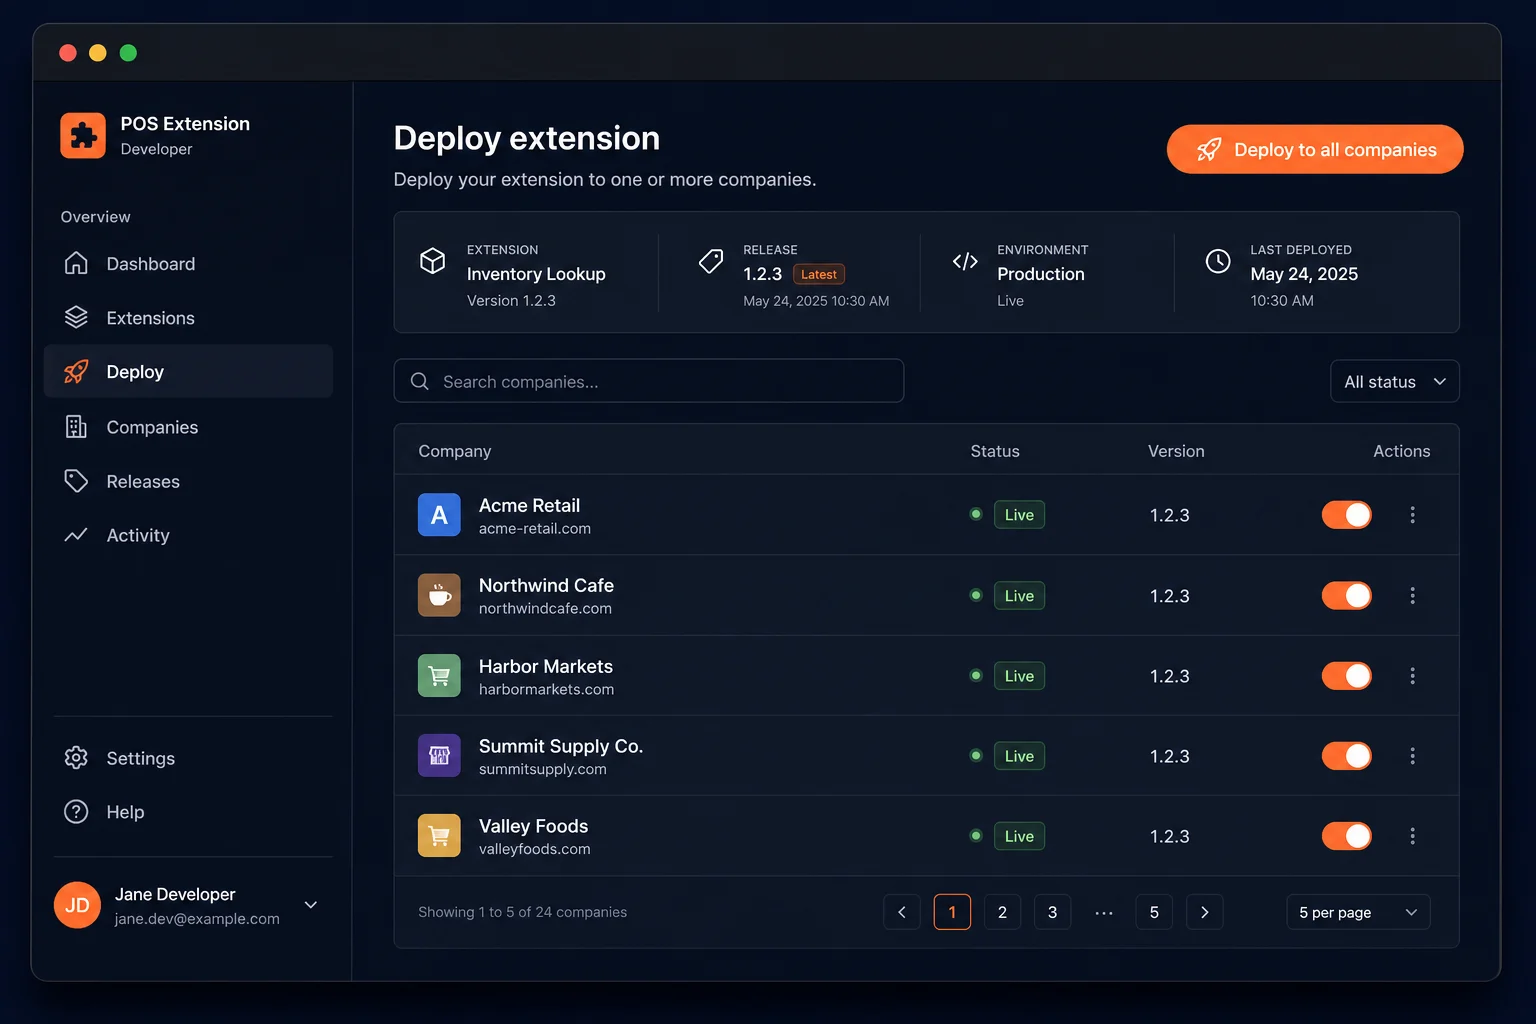Open Companies in the sidebar
Screen dimensions: 1536x1024
click(x=188, y=427)
